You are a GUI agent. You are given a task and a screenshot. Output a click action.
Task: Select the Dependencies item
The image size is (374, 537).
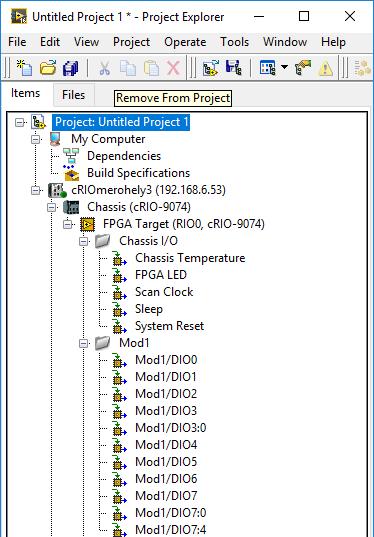[x=124, y=156]
